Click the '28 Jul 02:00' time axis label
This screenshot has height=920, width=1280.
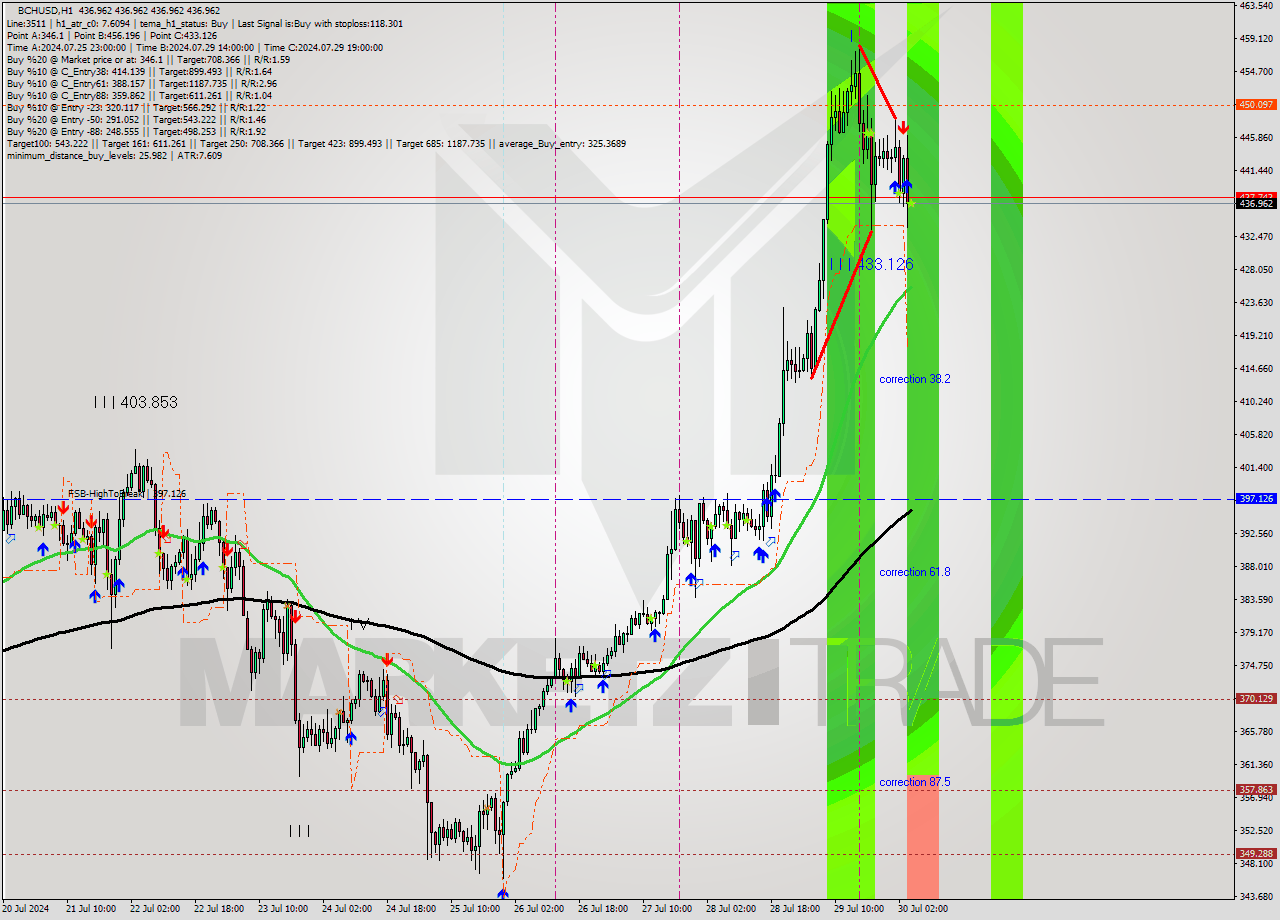pyautogui.click(x=730, y=909)
